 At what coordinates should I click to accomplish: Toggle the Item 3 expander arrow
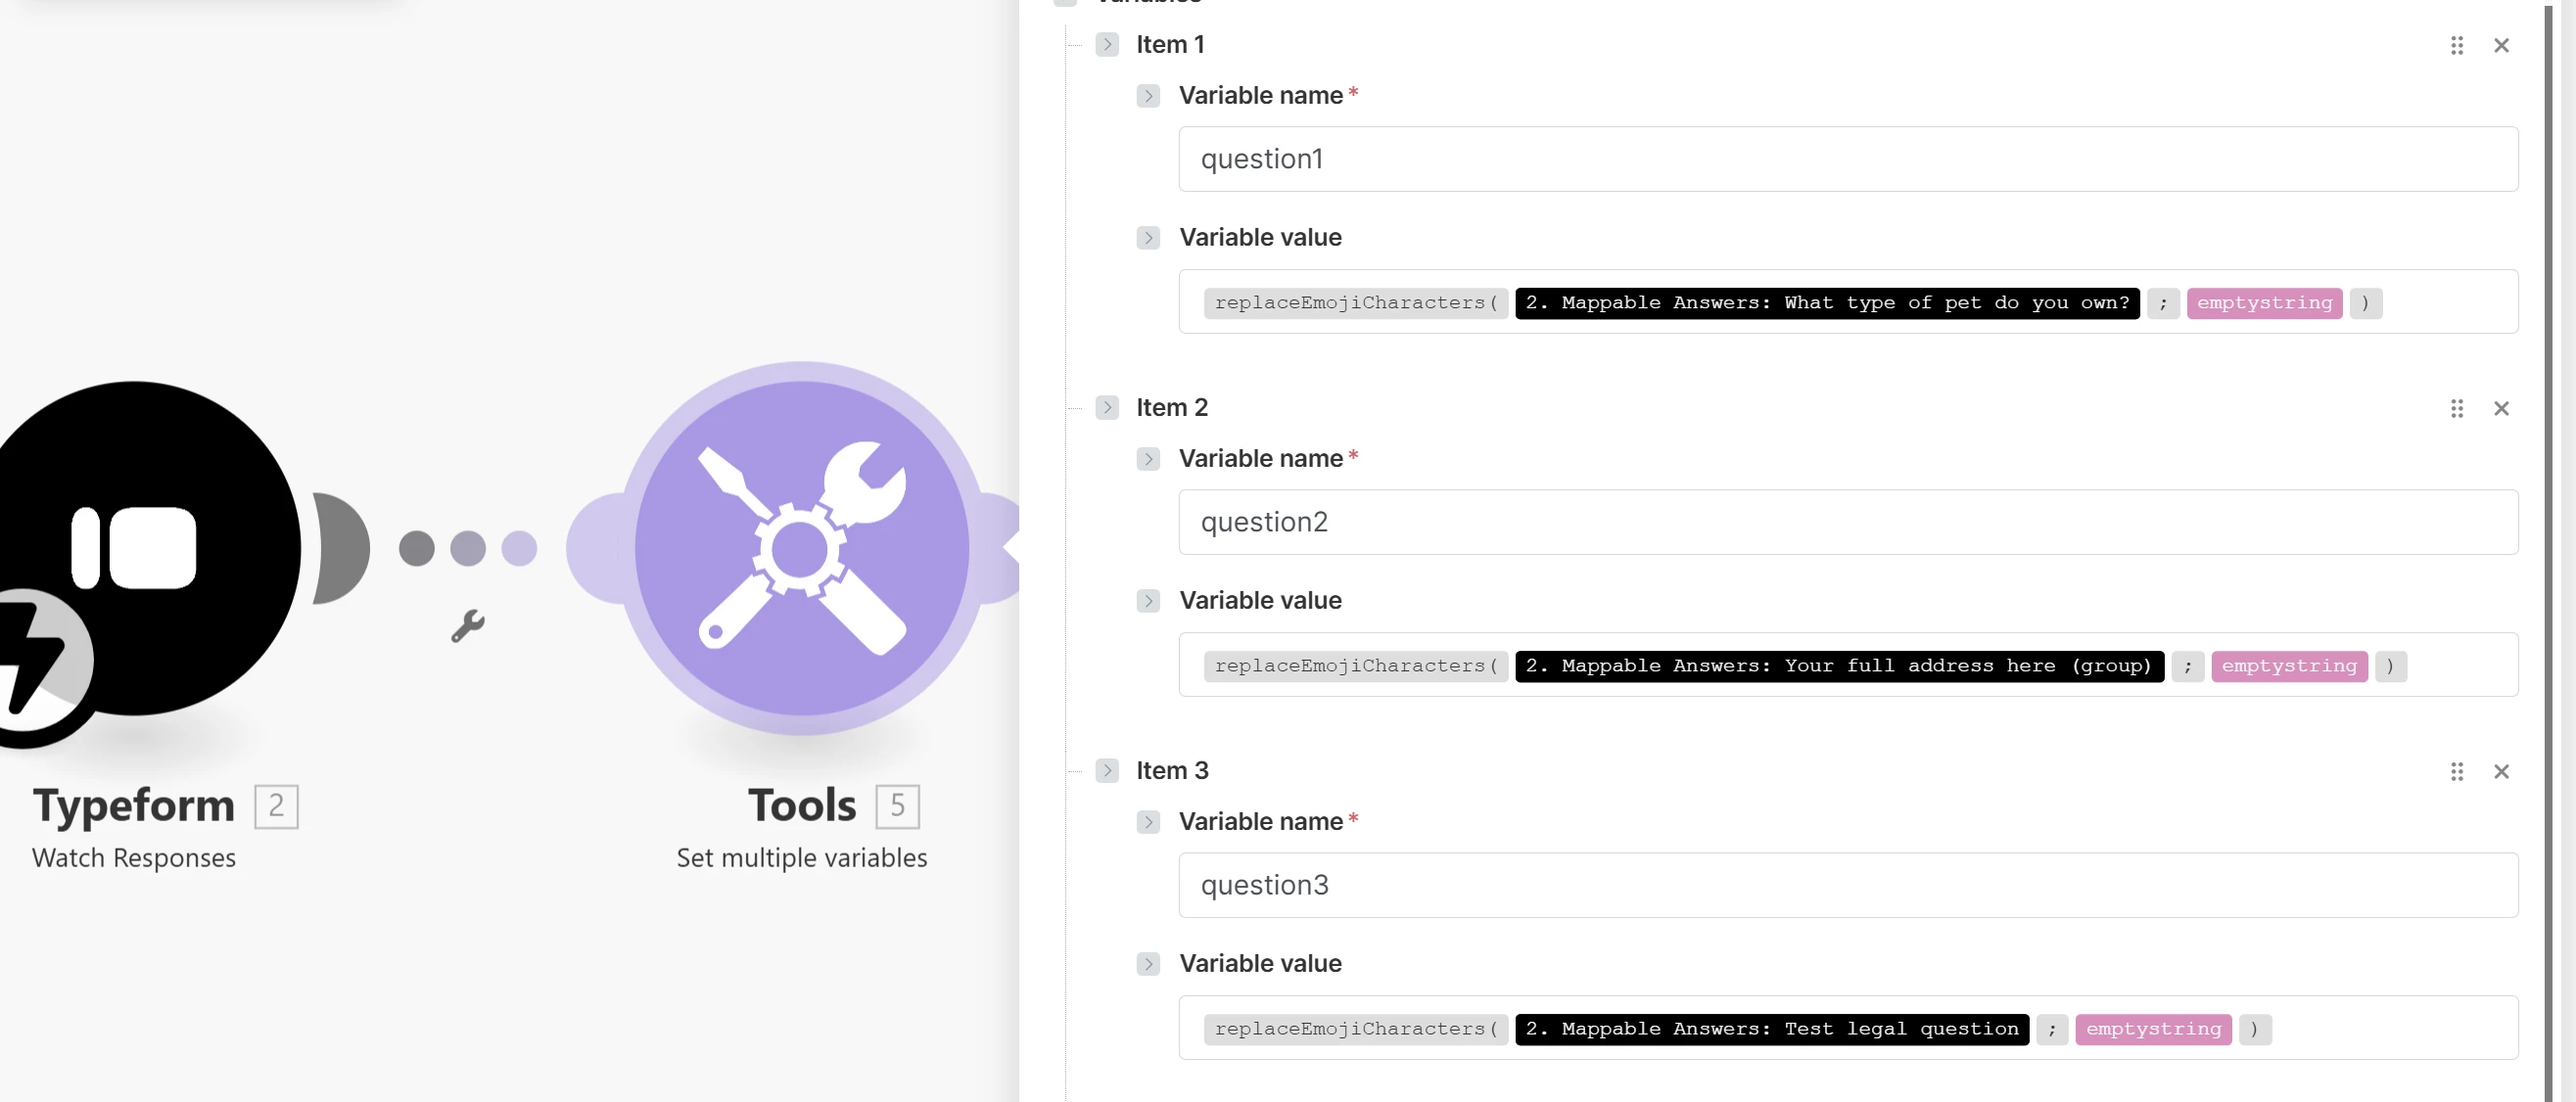tap(1107, 770)
